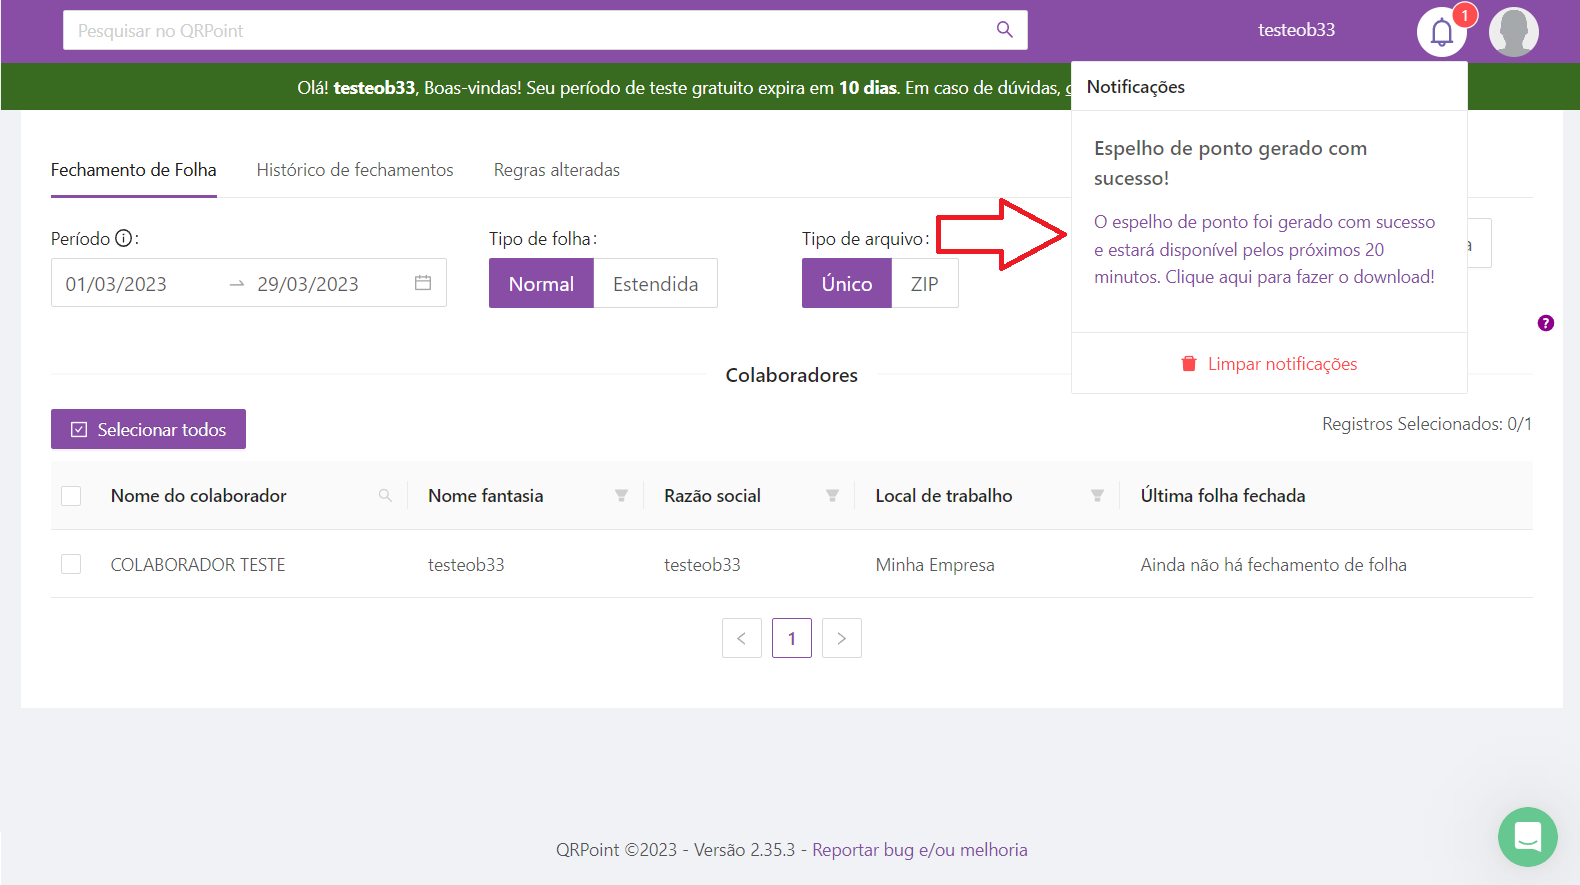Open the calendar icon in period field
The image size is (1580, 885).
click(x=423, y=283)
